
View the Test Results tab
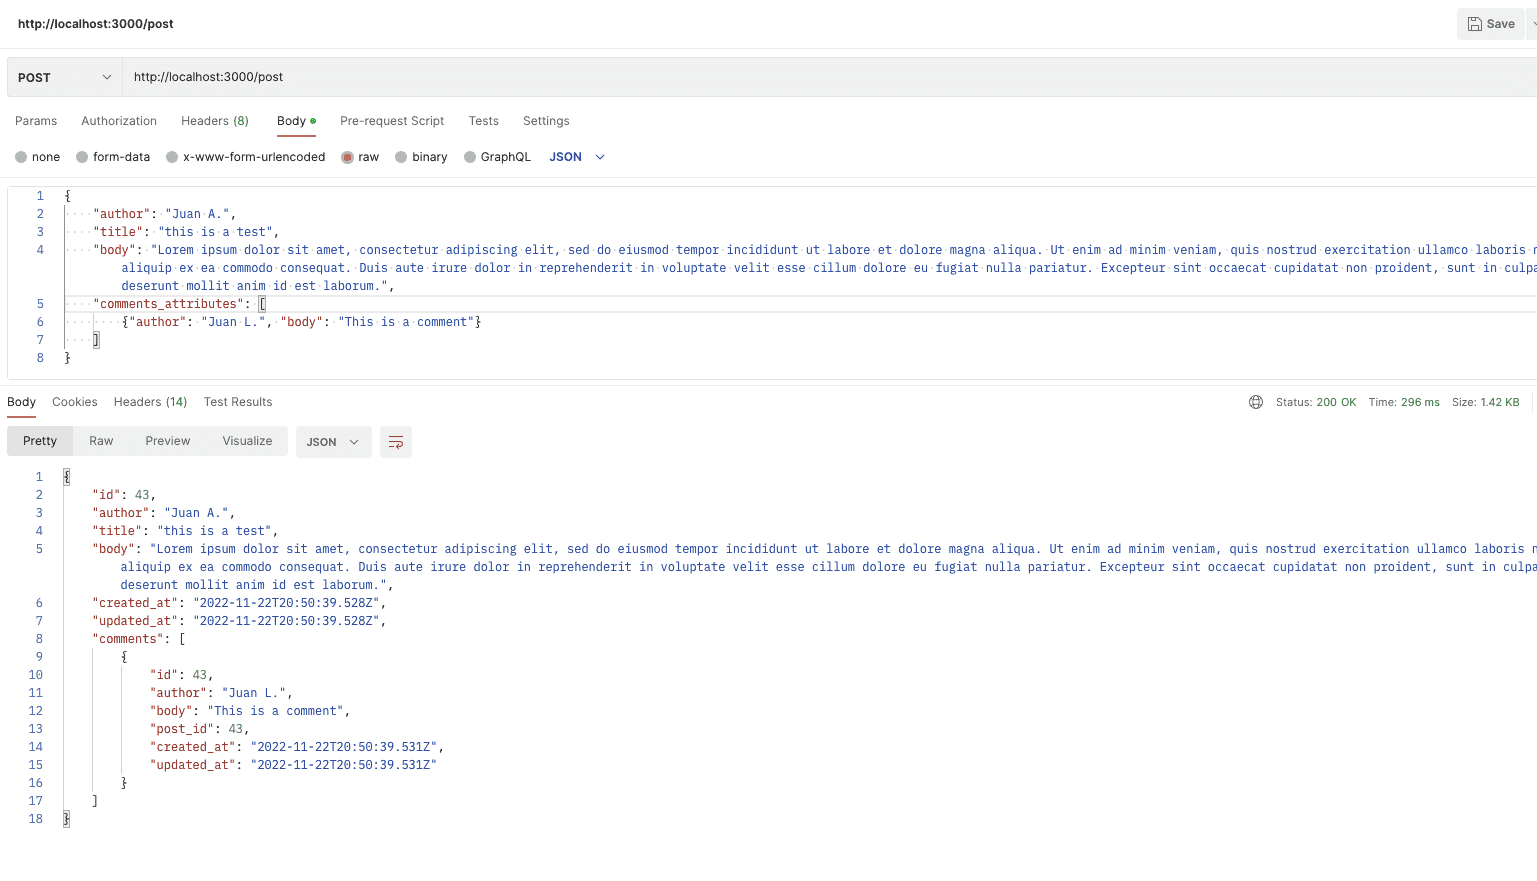238,402
